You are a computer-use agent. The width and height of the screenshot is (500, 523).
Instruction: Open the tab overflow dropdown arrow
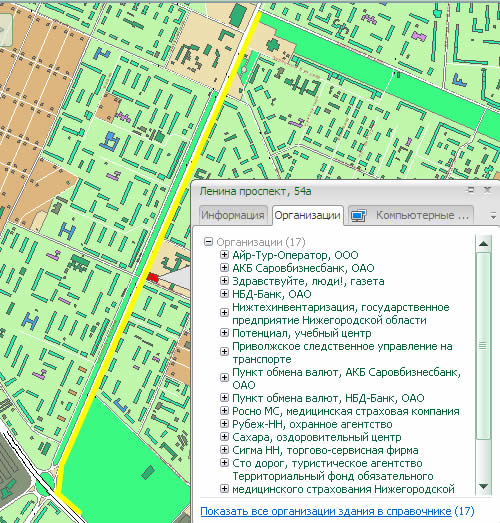coord(493,216)
